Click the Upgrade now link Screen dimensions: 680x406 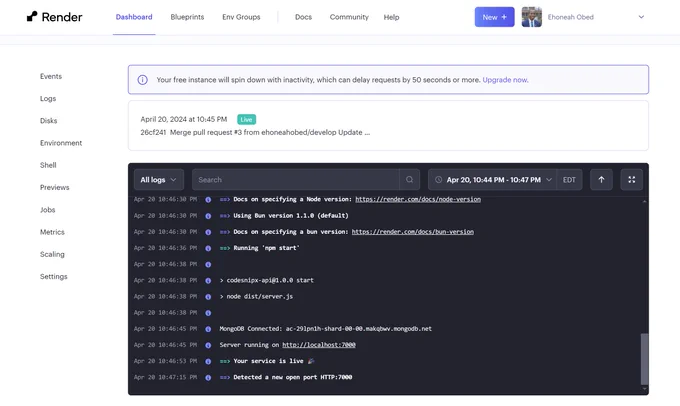click(x=505, y=80)
